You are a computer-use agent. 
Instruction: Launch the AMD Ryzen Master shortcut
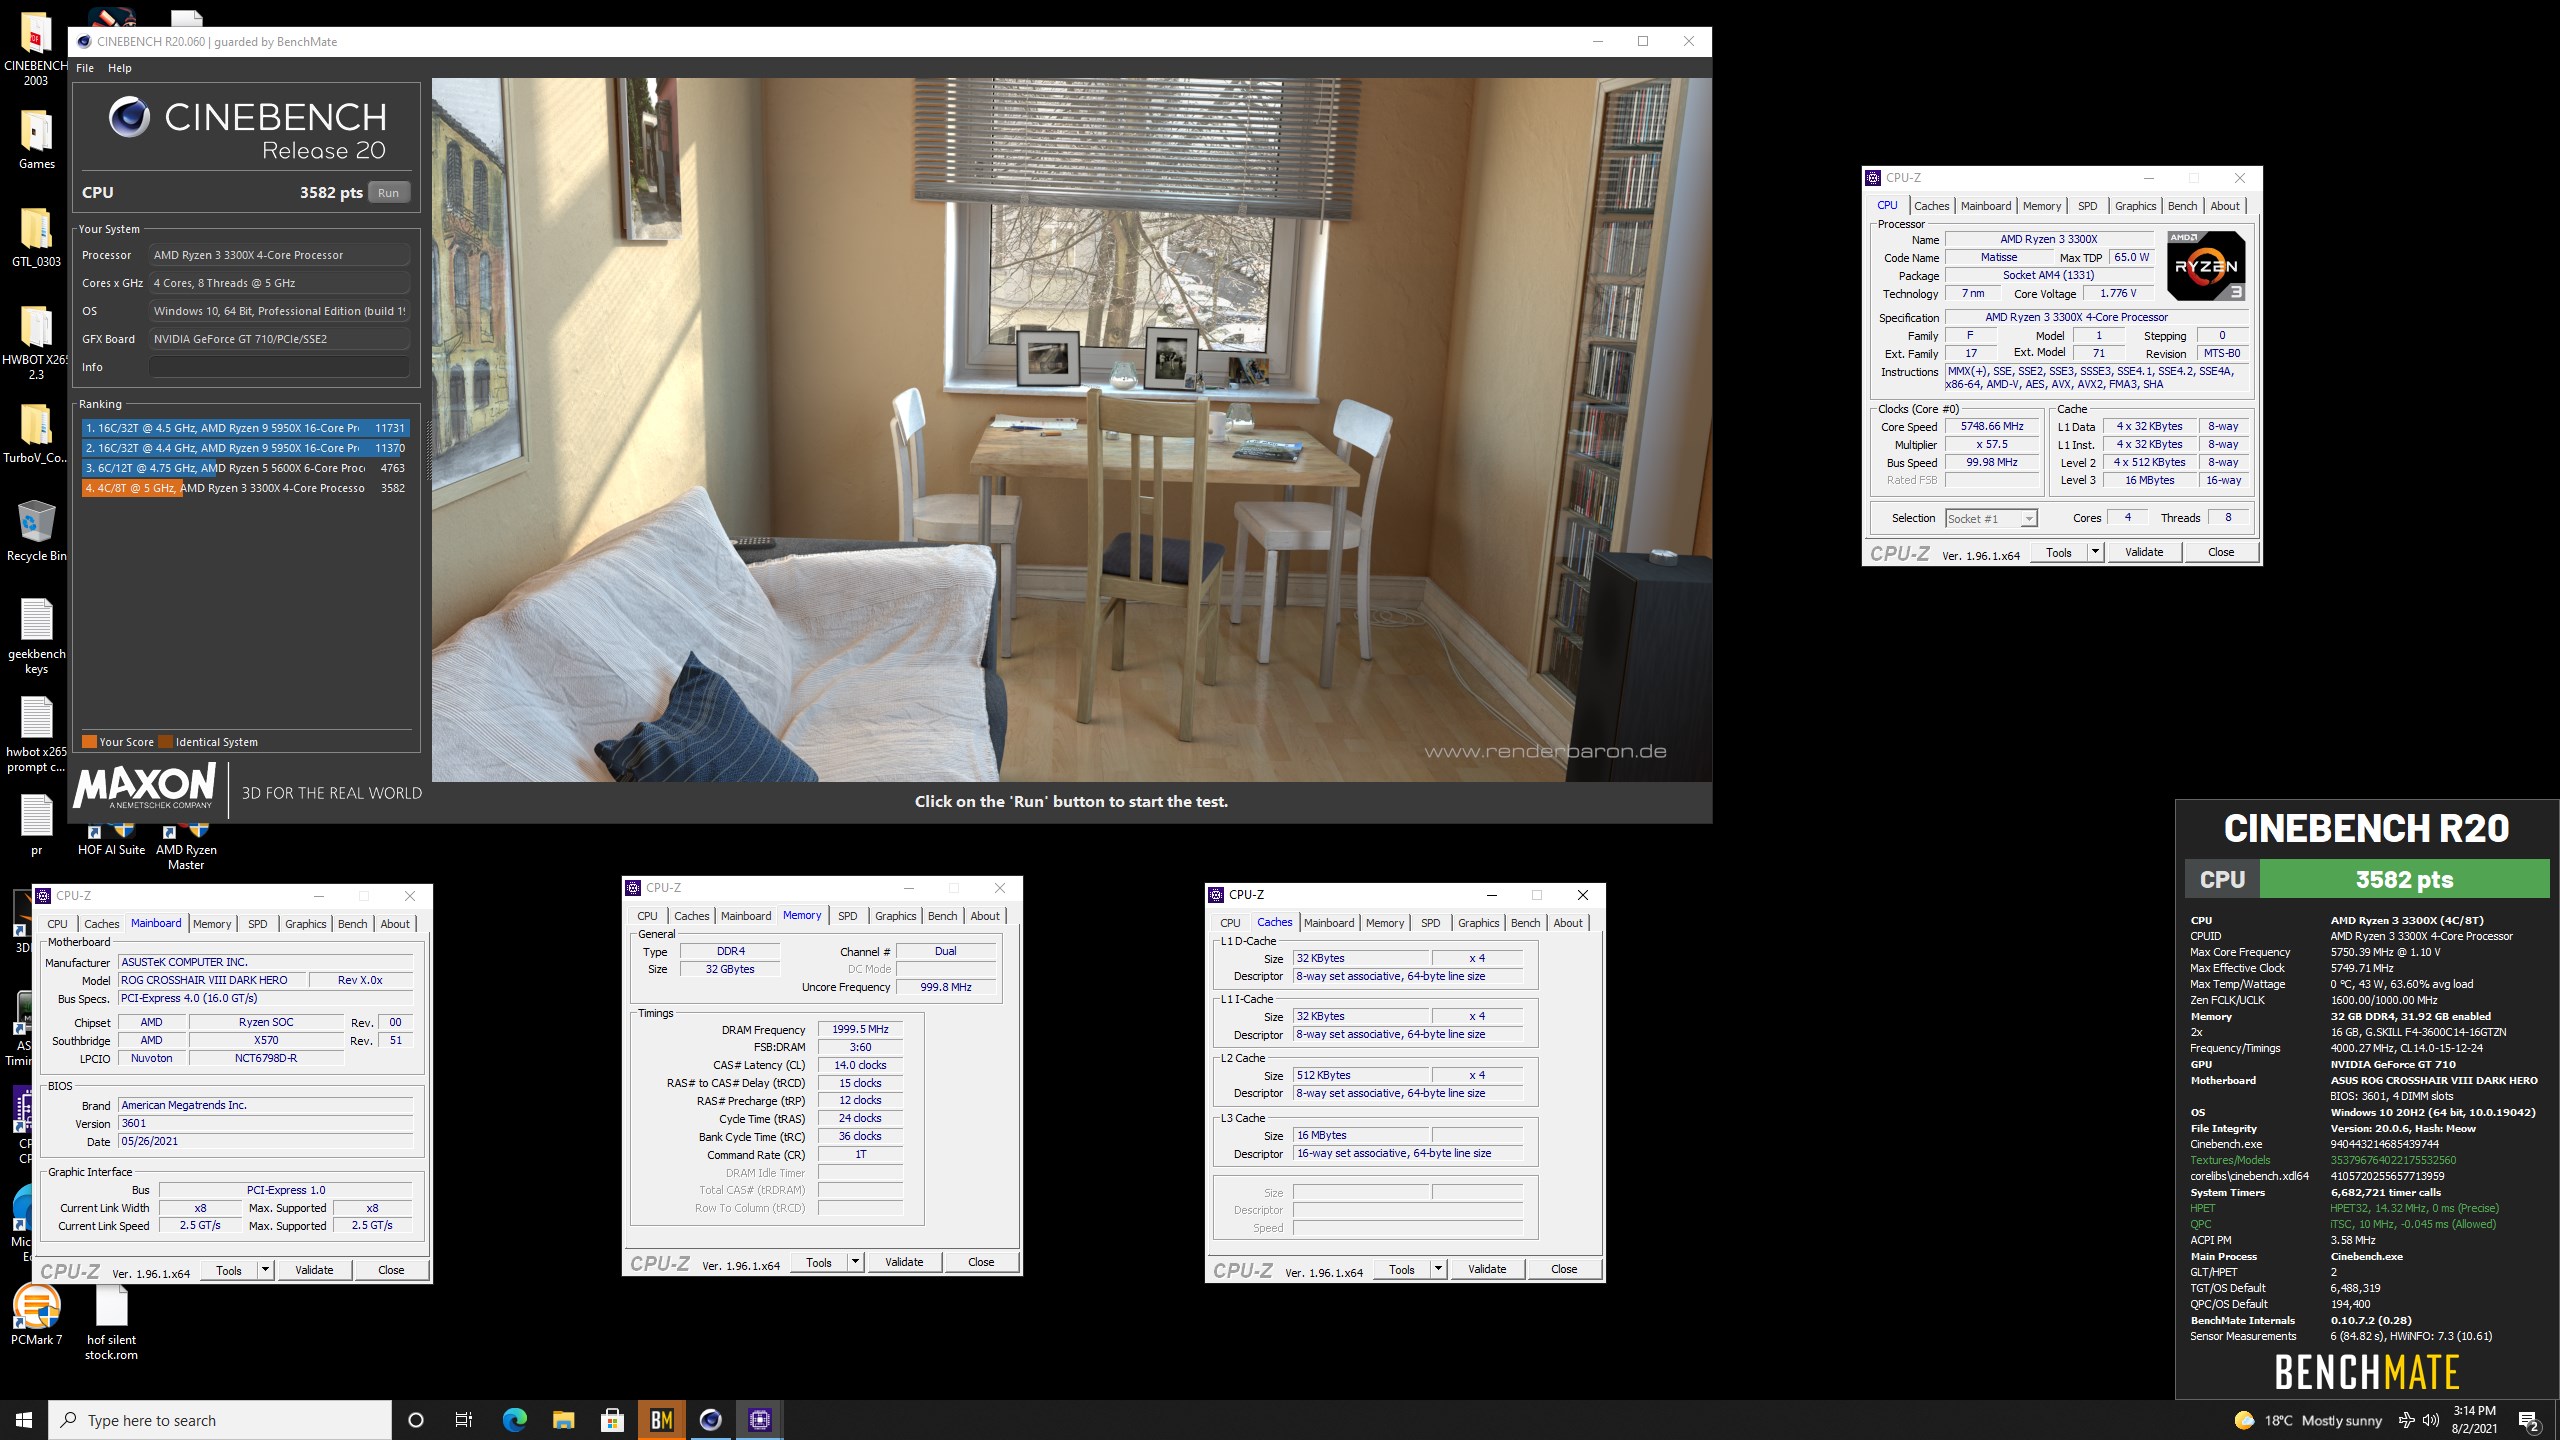click(x=186, y=847)
